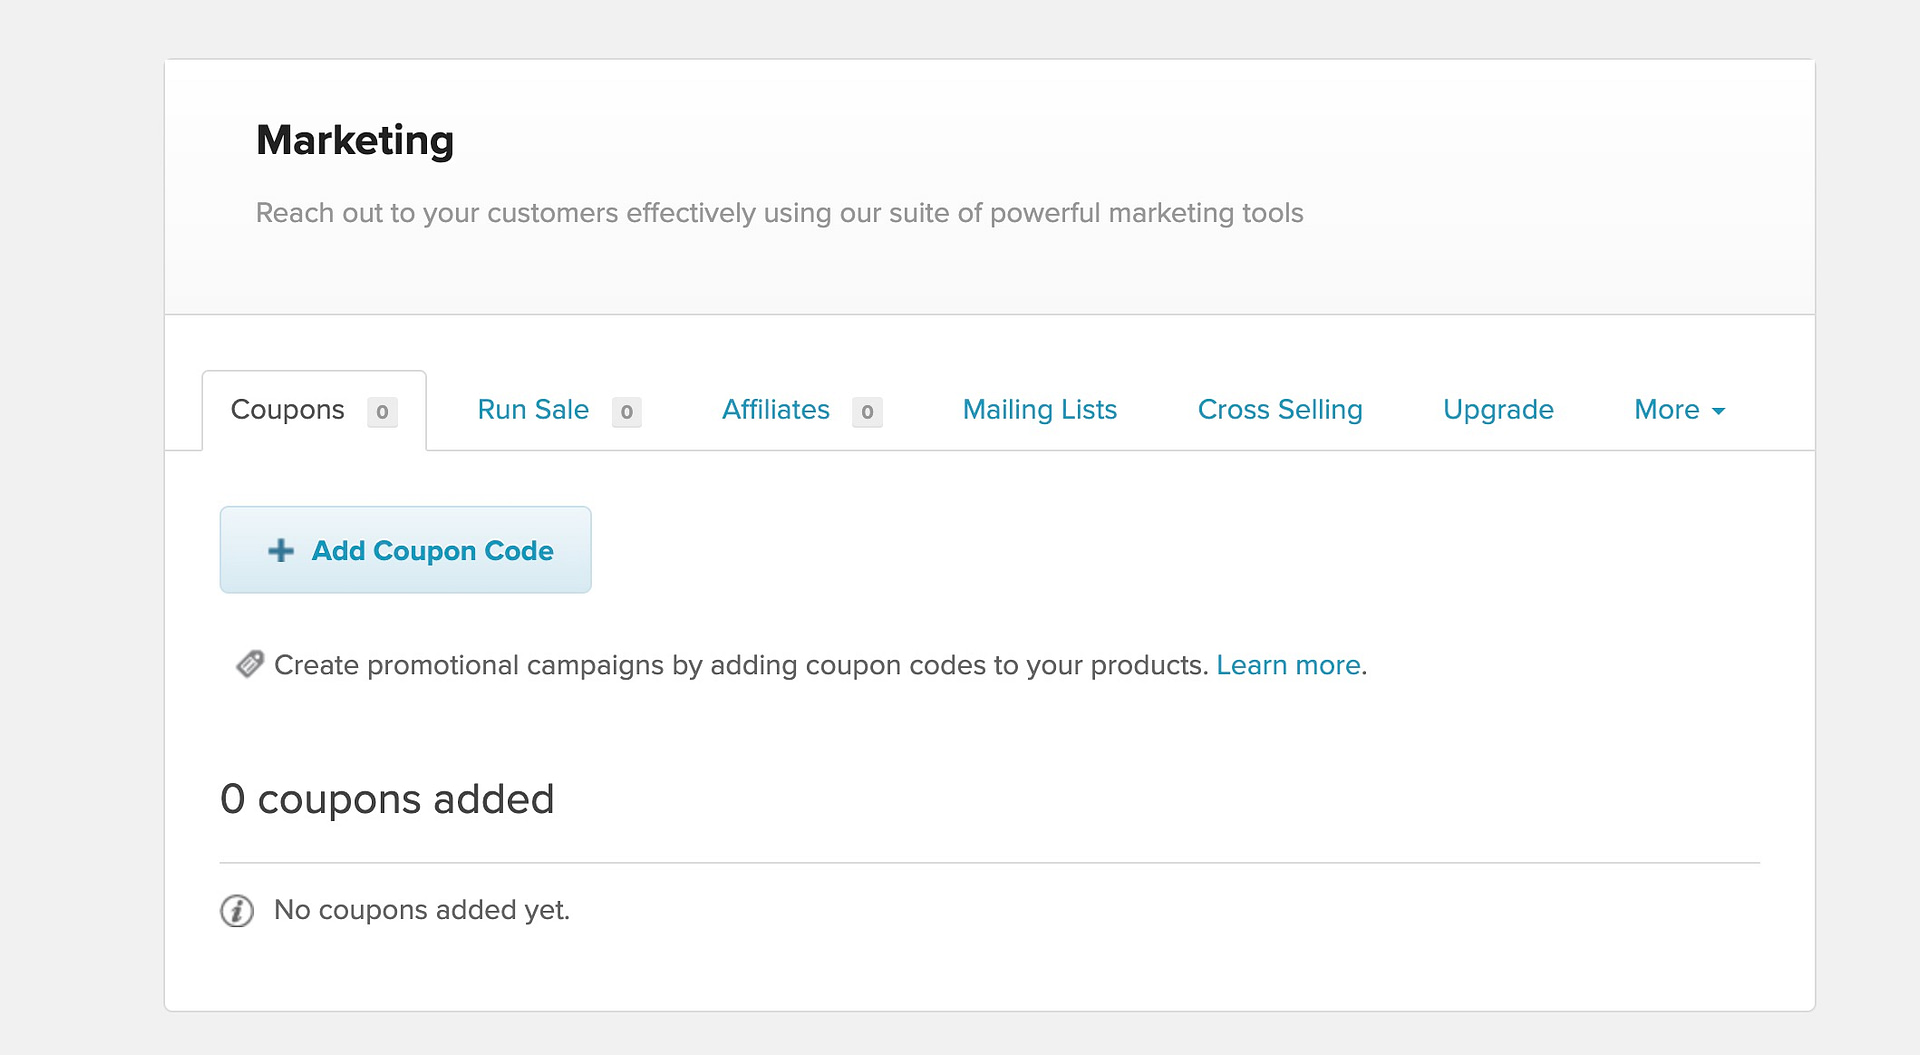This screenshot has height=1055, width=1920.
Task: Click the coupon tag icon beside the description
Action: pos(249,664)
